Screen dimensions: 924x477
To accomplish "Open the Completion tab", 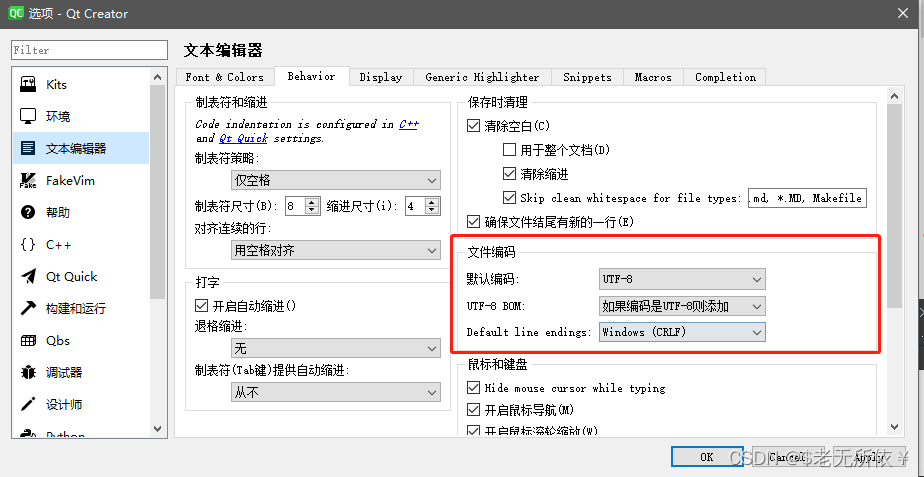I will (725, 77).
